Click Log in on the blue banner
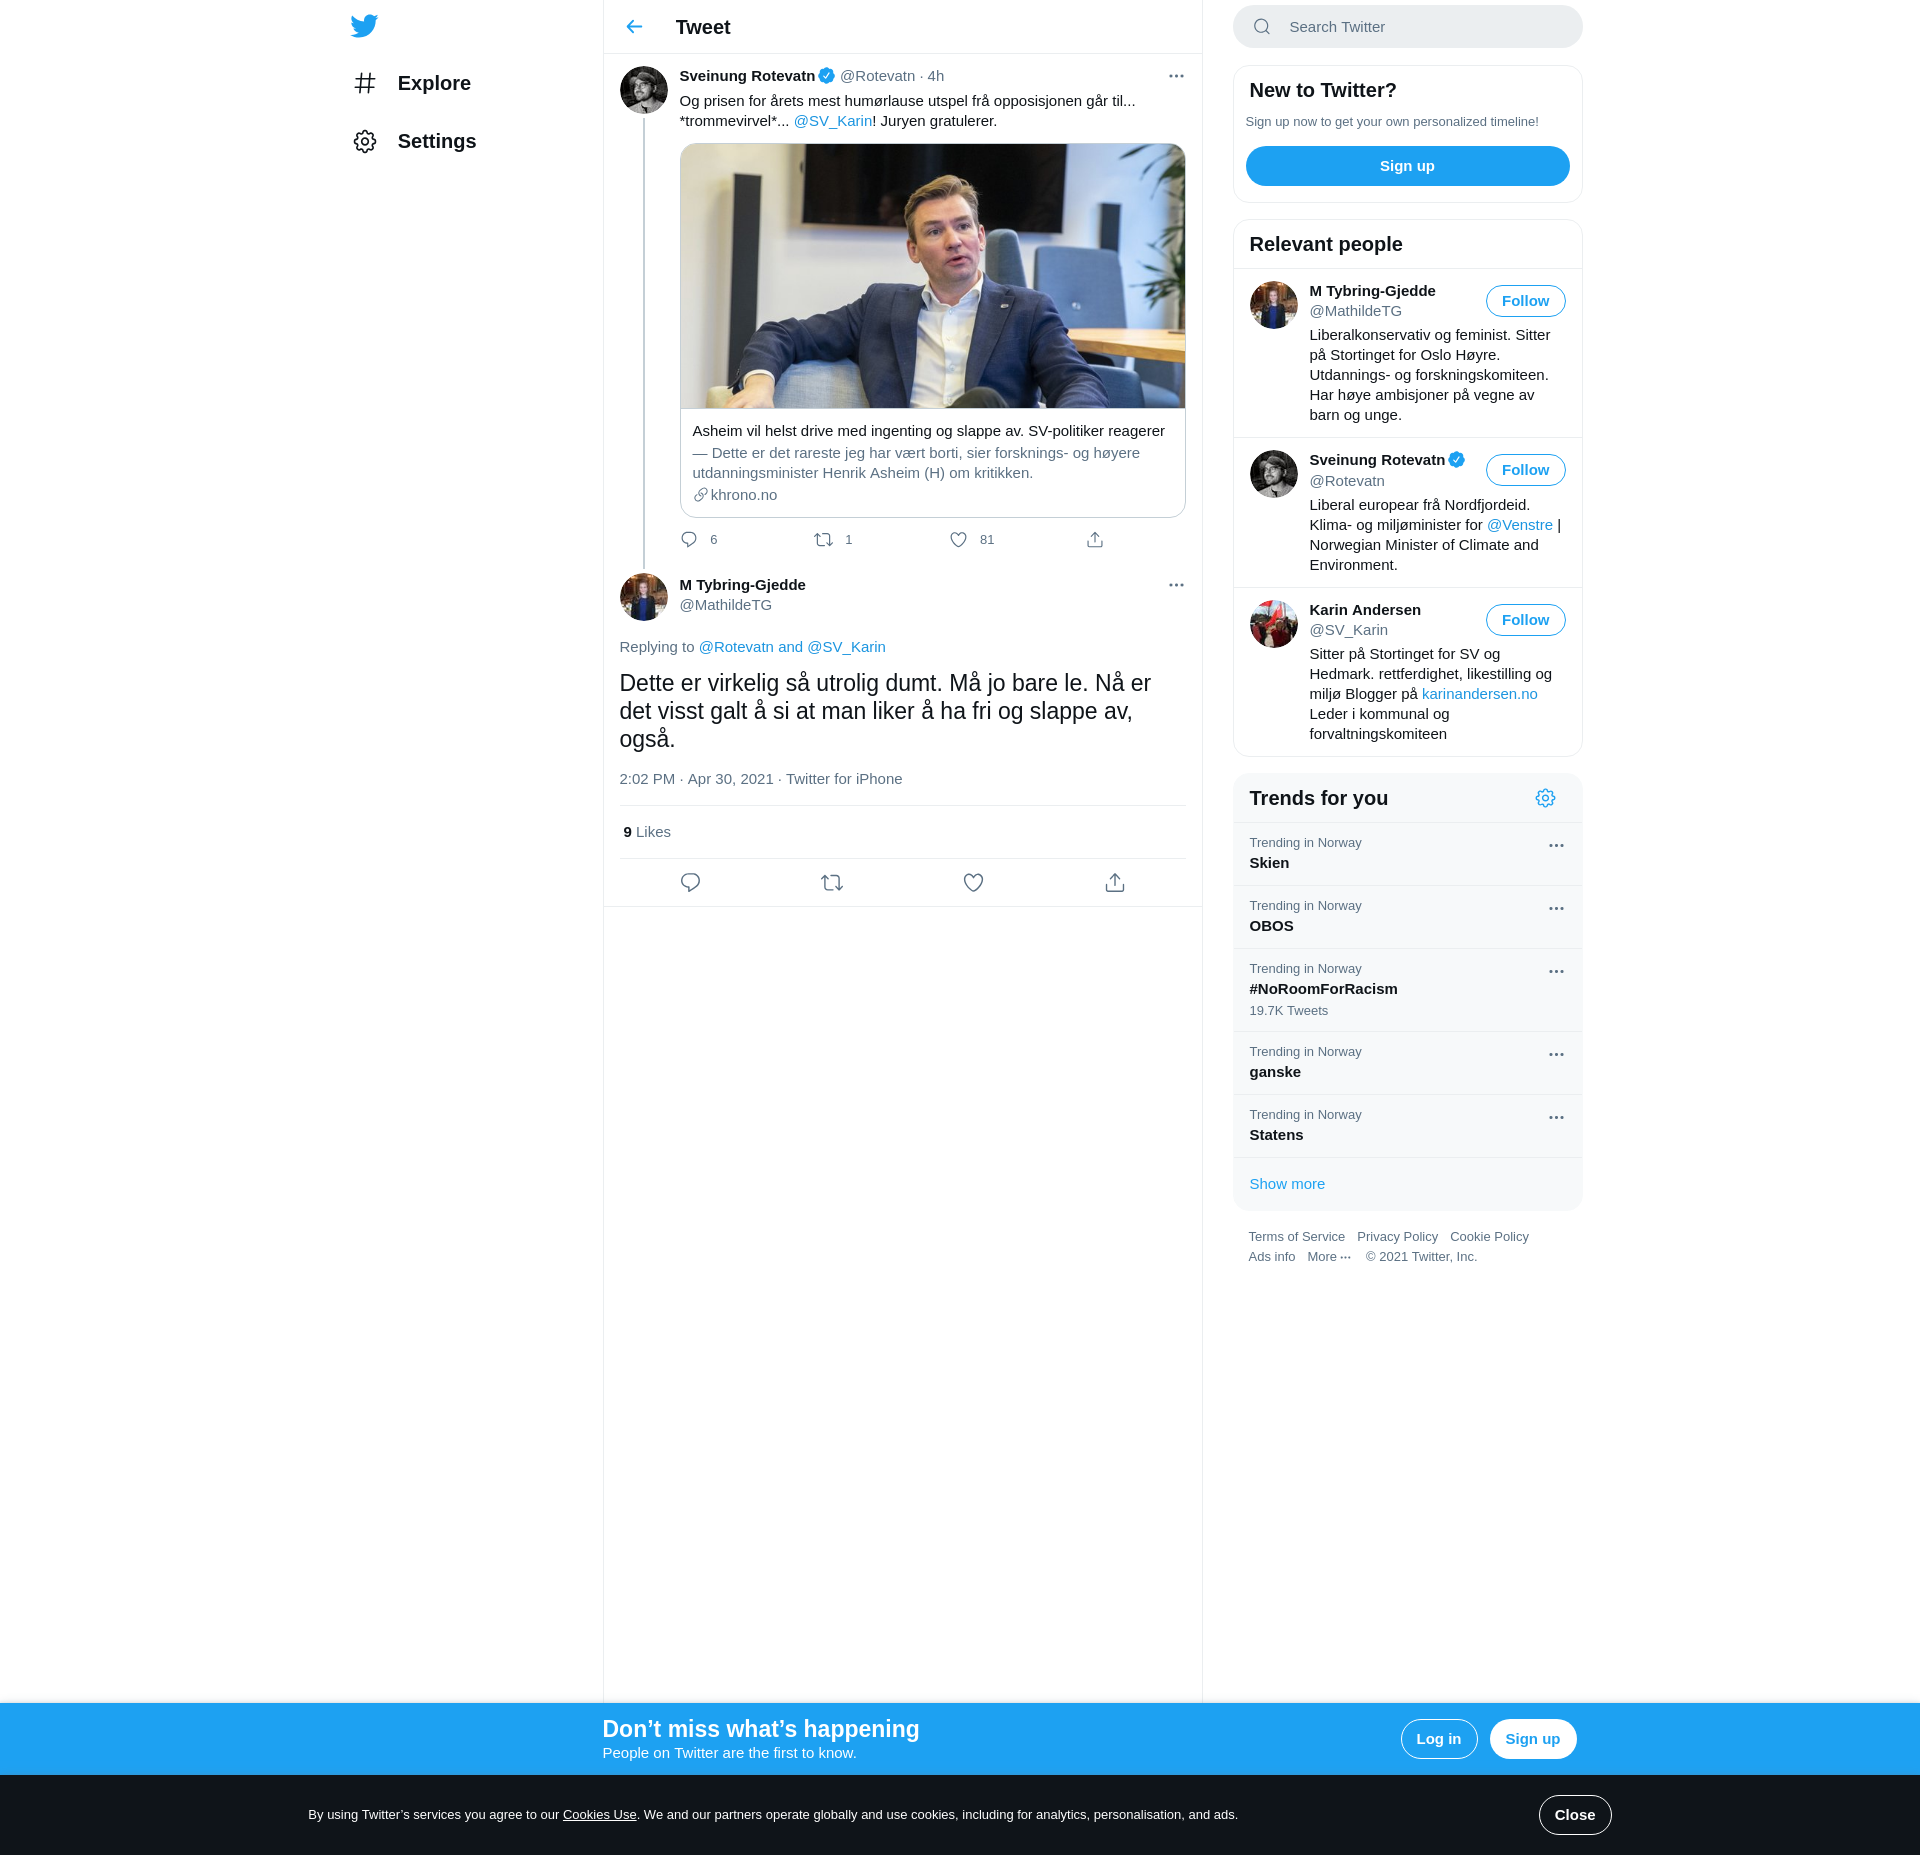 [x=1438, y=1739]
